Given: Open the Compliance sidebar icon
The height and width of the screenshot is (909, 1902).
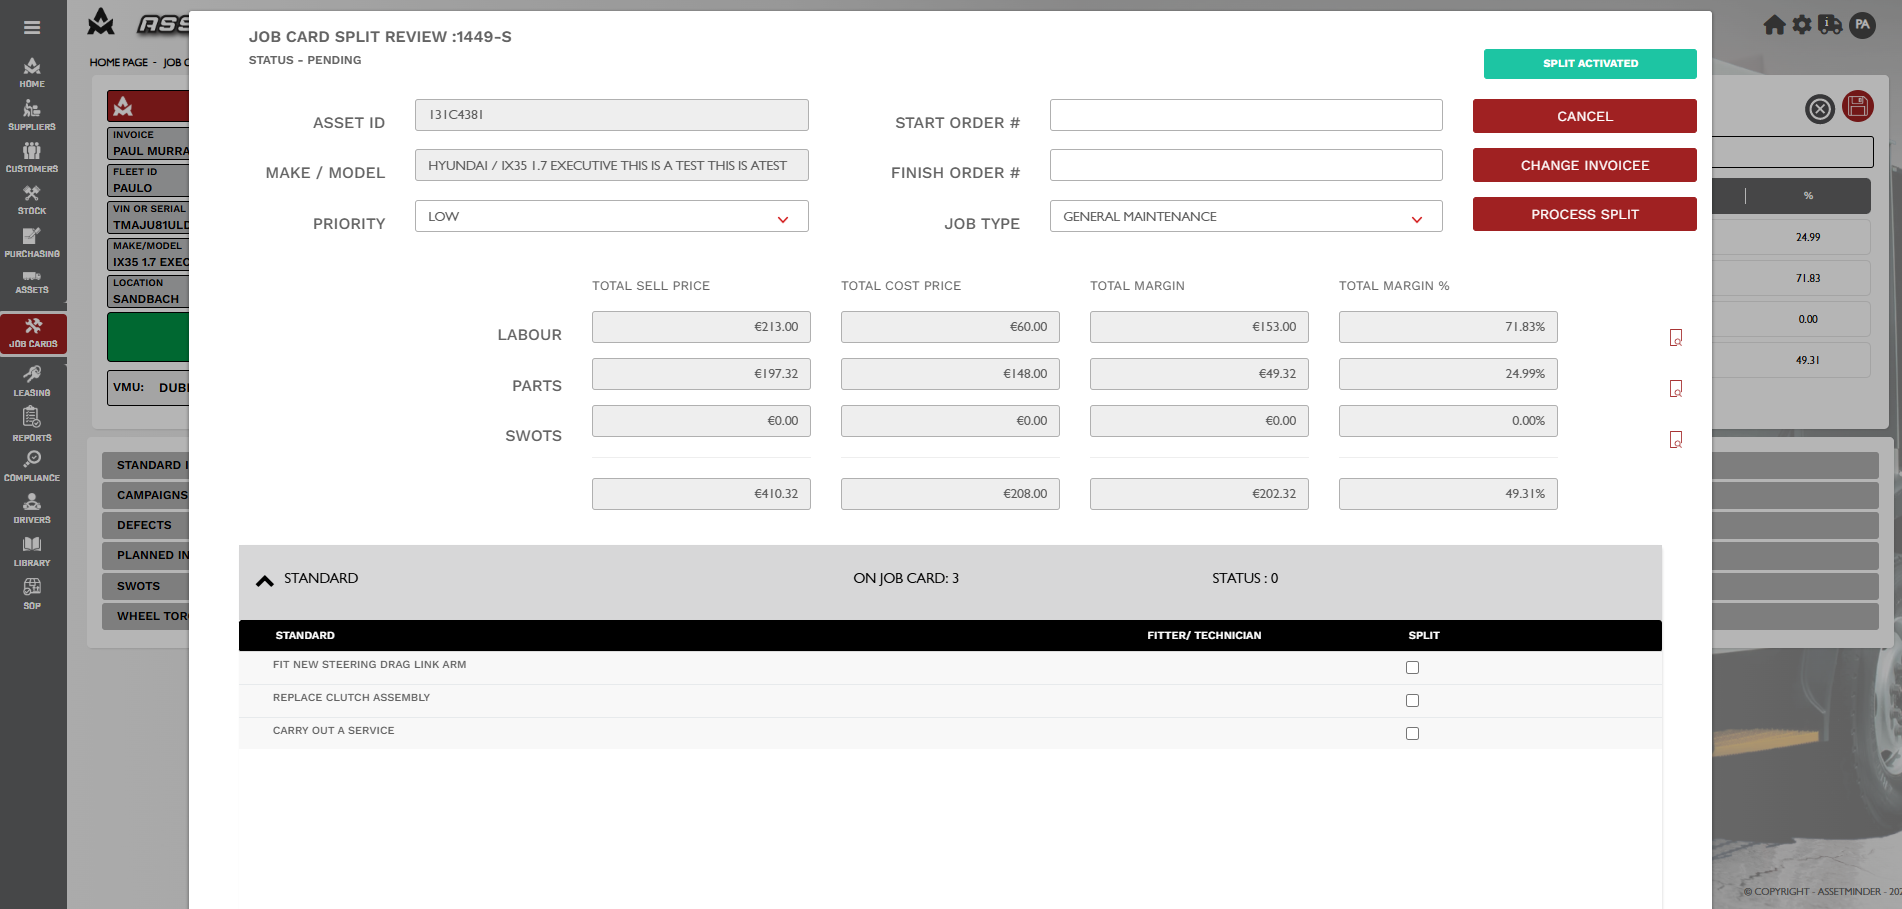Looking at the screenshot, I should coord(32,466).
